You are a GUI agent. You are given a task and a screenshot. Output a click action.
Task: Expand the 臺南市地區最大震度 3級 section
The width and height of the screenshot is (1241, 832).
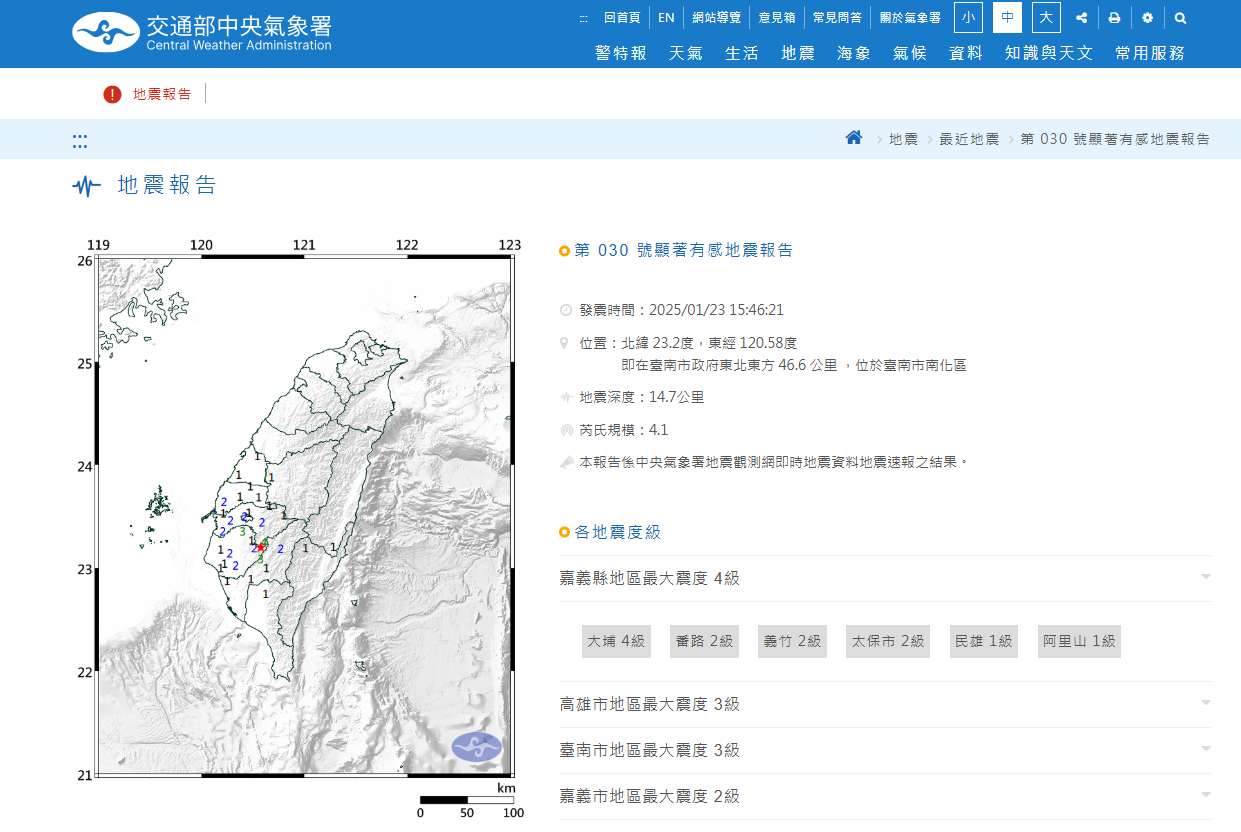pos(885,750)
